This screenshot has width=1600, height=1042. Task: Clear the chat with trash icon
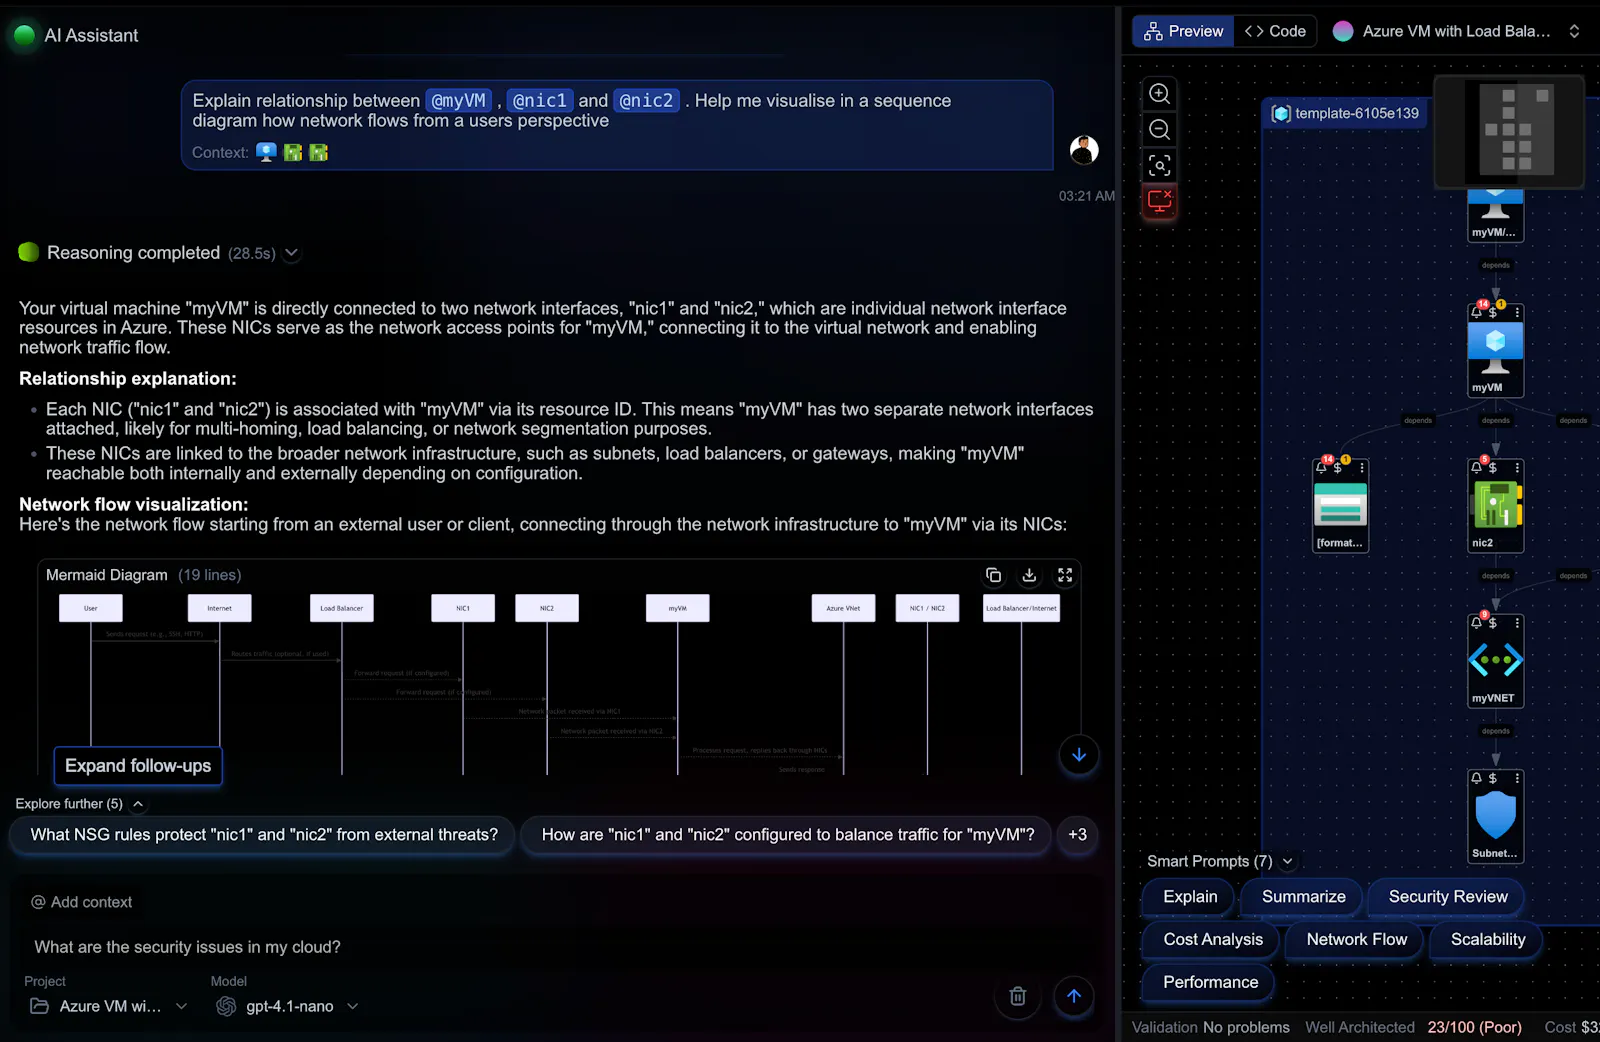1017,996
